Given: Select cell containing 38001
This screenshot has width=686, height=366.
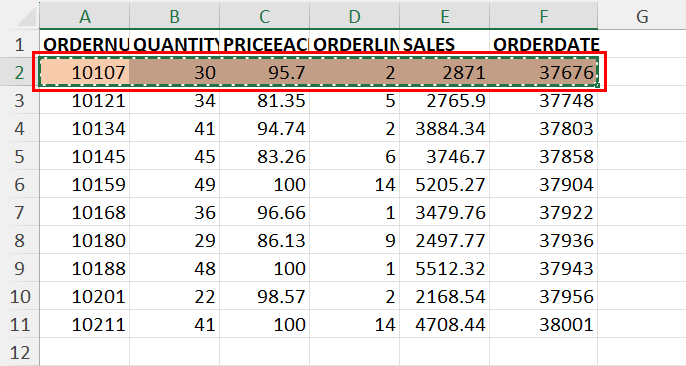Looking at the screenshot, I should [x=544, y=324].
